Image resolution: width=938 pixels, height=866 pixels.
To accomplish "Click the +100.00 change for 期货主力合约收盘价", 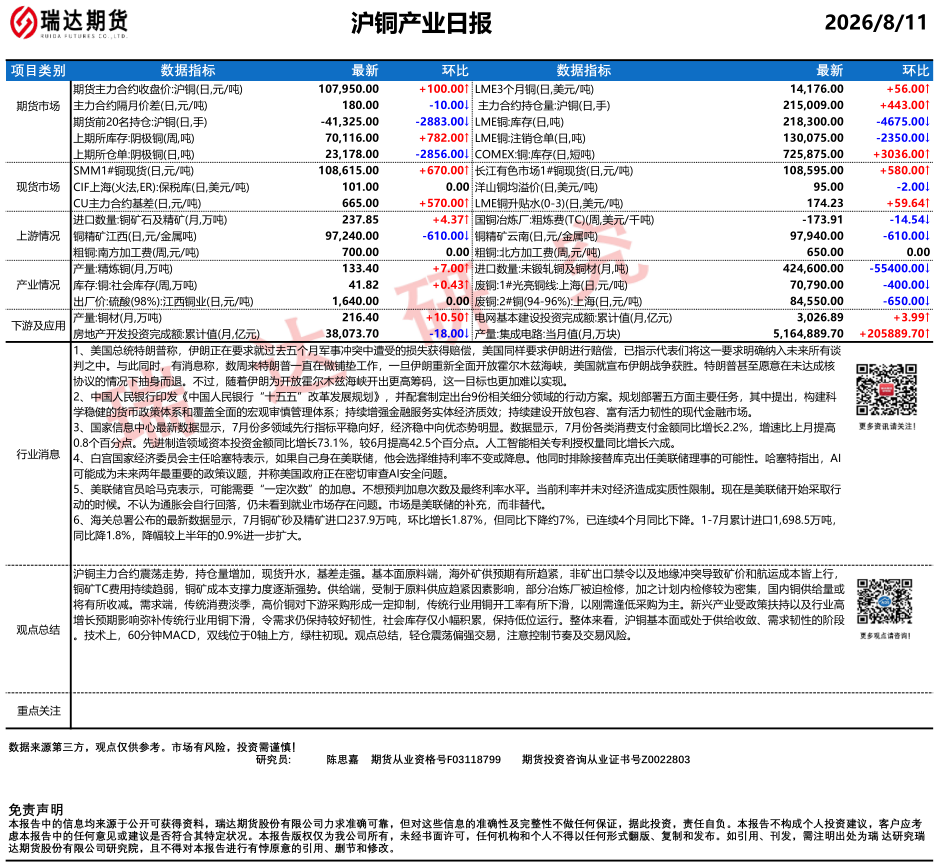I will tap(443, 89).
